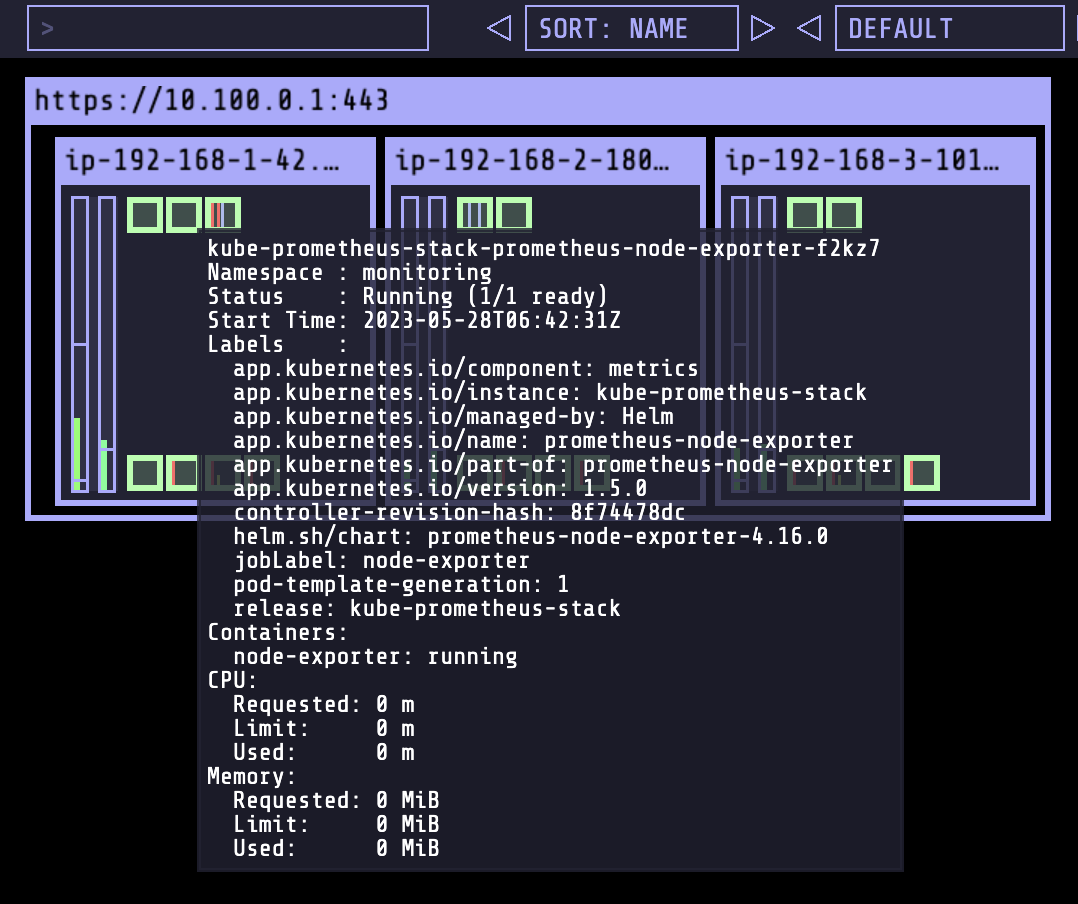This screenshot has width=1078, height=904.
Task: Click label jobLabel: node-exporter
Action: (x=382, y=561)
